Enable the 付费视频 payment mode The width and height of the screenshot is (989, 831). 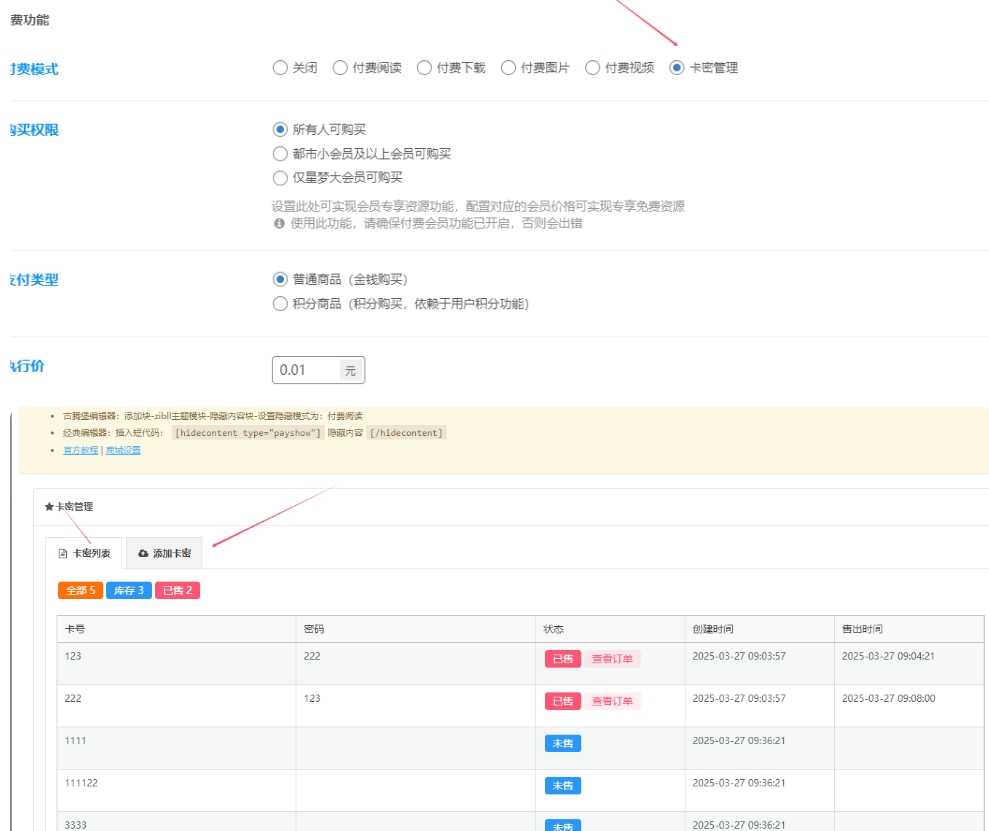(x=592, y=68)
